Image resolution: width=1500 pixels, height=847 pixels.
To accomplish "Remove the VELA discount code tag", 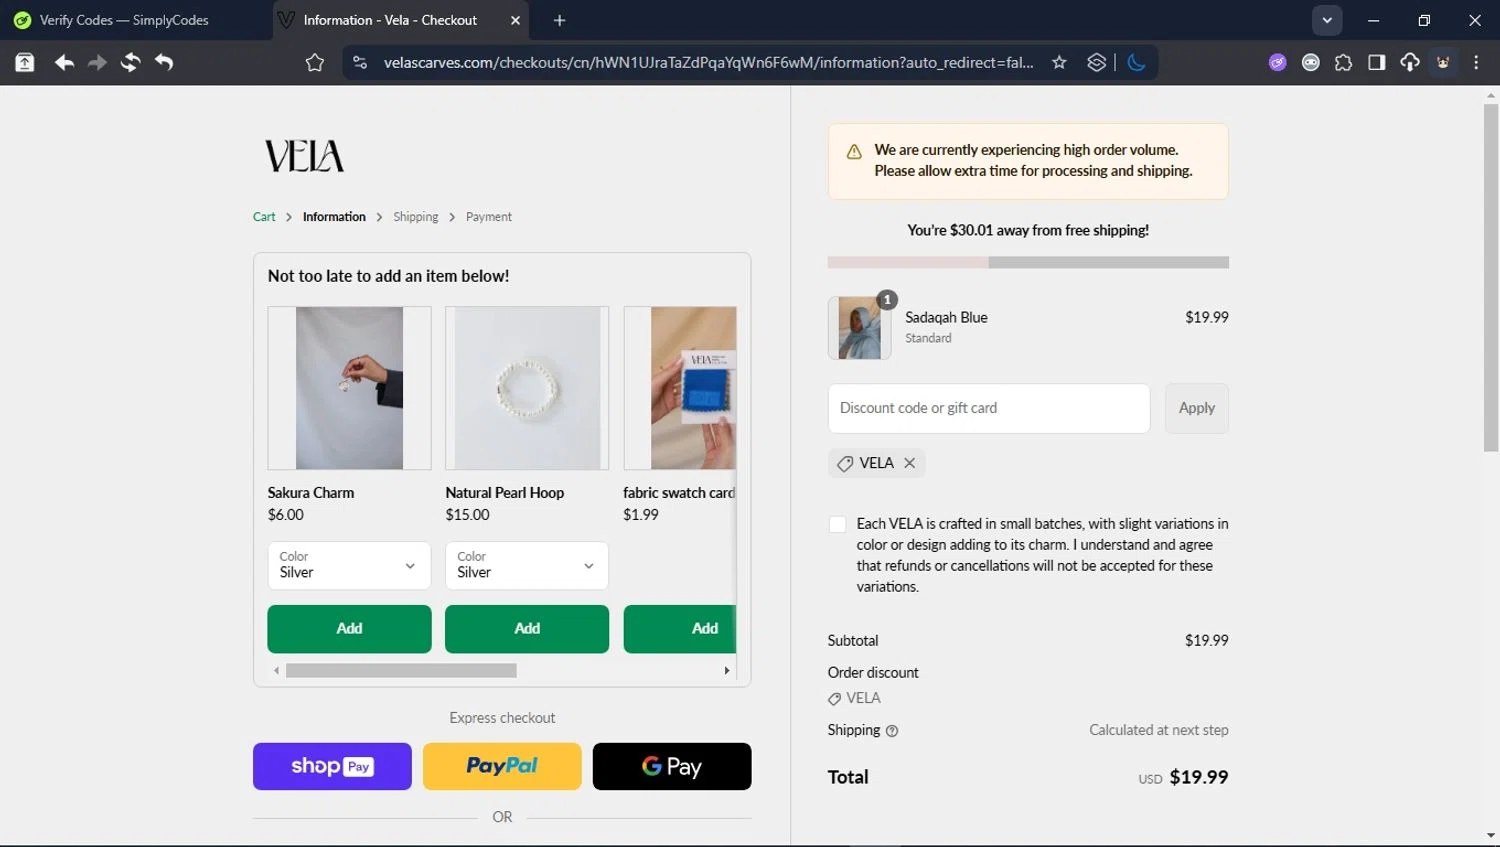I will click(x=909, y=463).
